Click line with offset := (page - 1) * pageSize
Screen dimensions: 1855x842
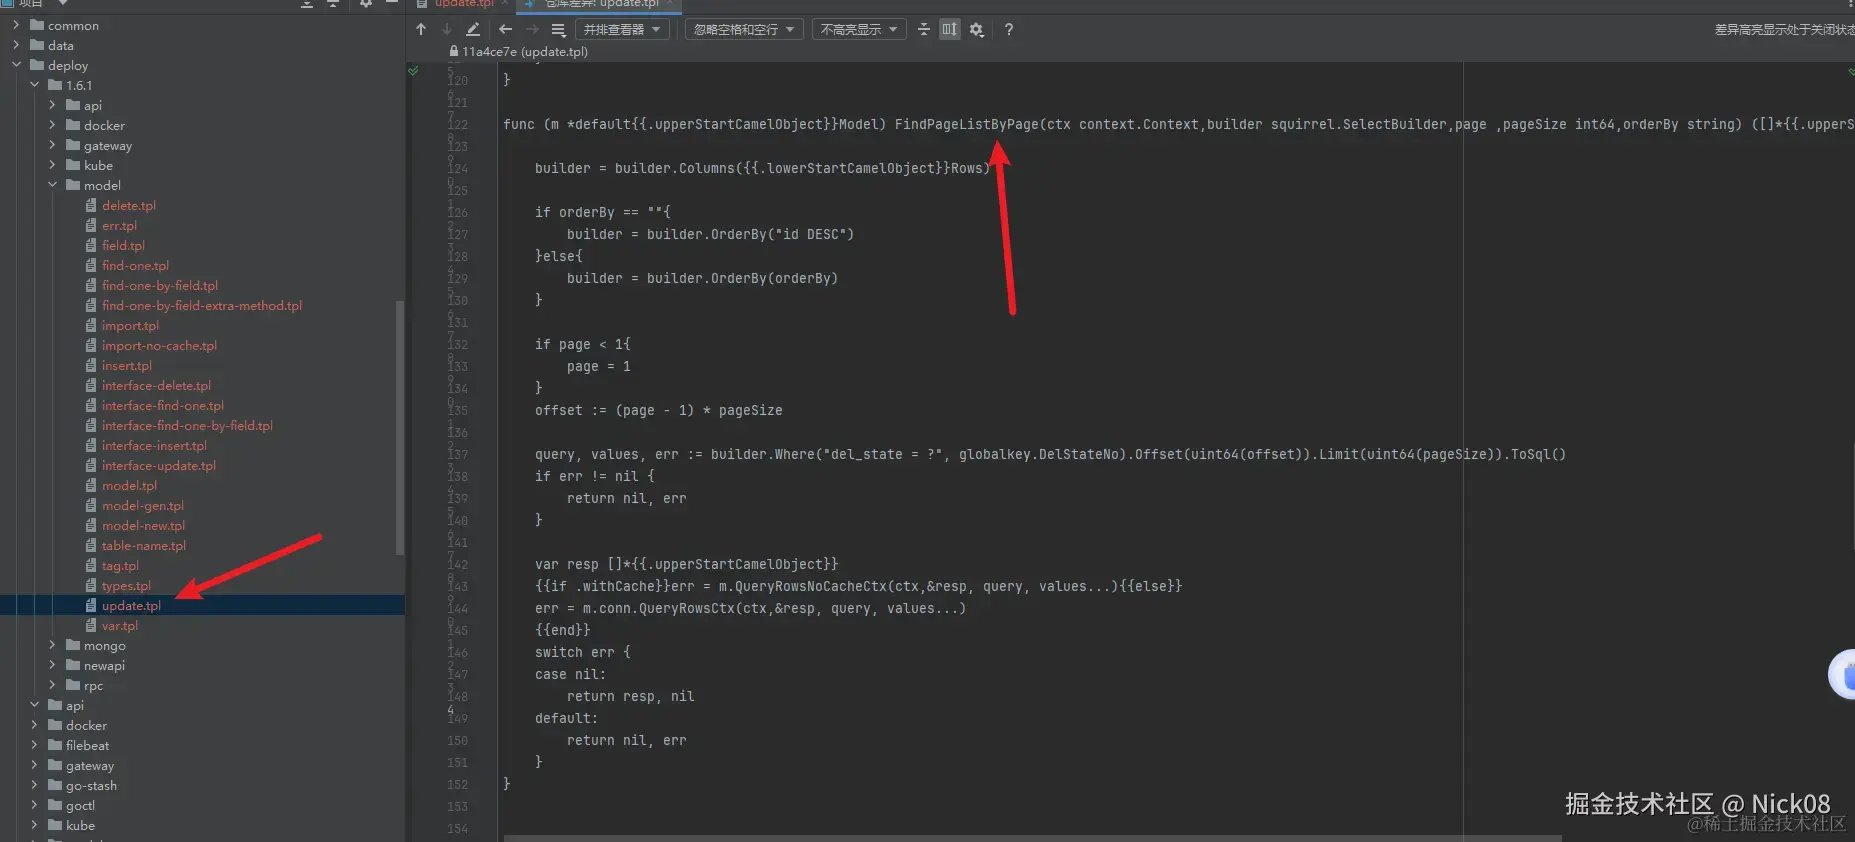pos(658,410)
